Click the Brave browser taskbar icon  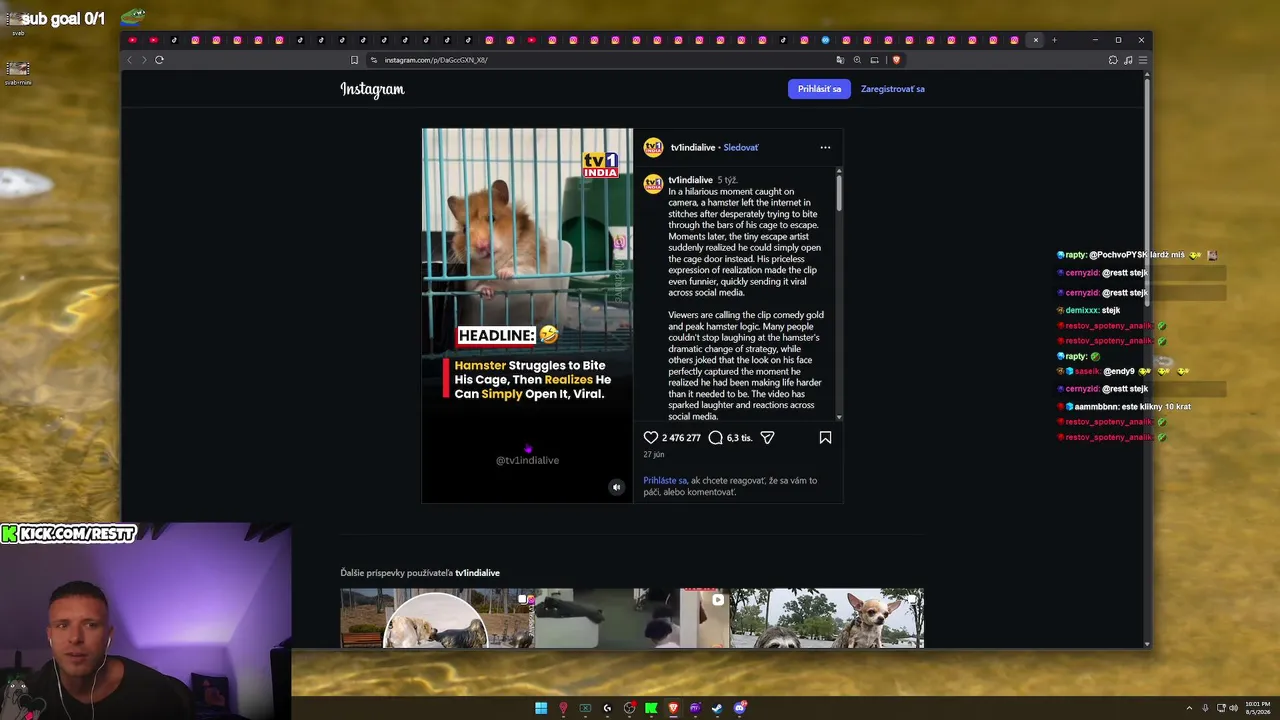(x=673, y=708)
